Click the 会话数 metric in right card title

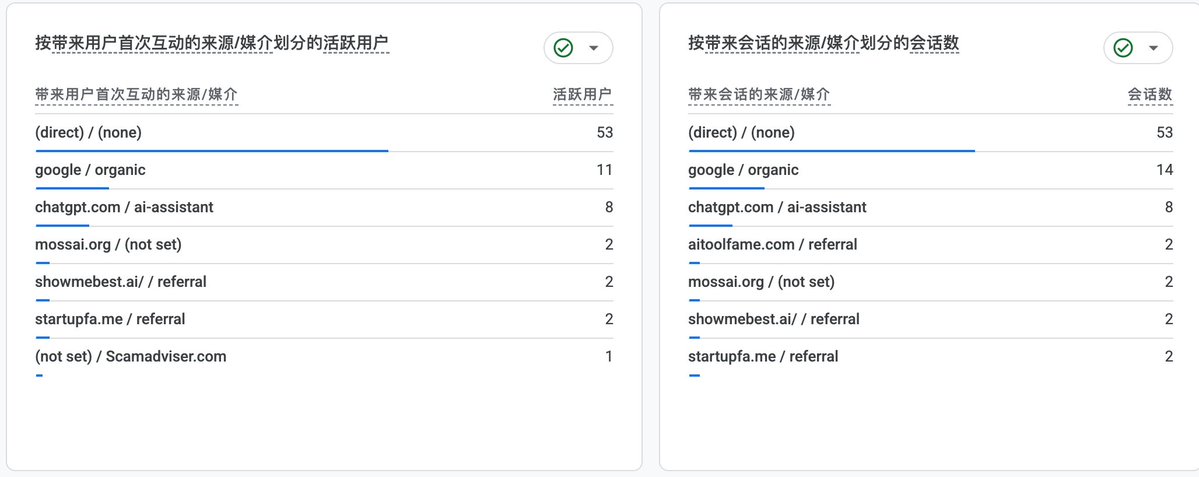[x=934, y=44]
